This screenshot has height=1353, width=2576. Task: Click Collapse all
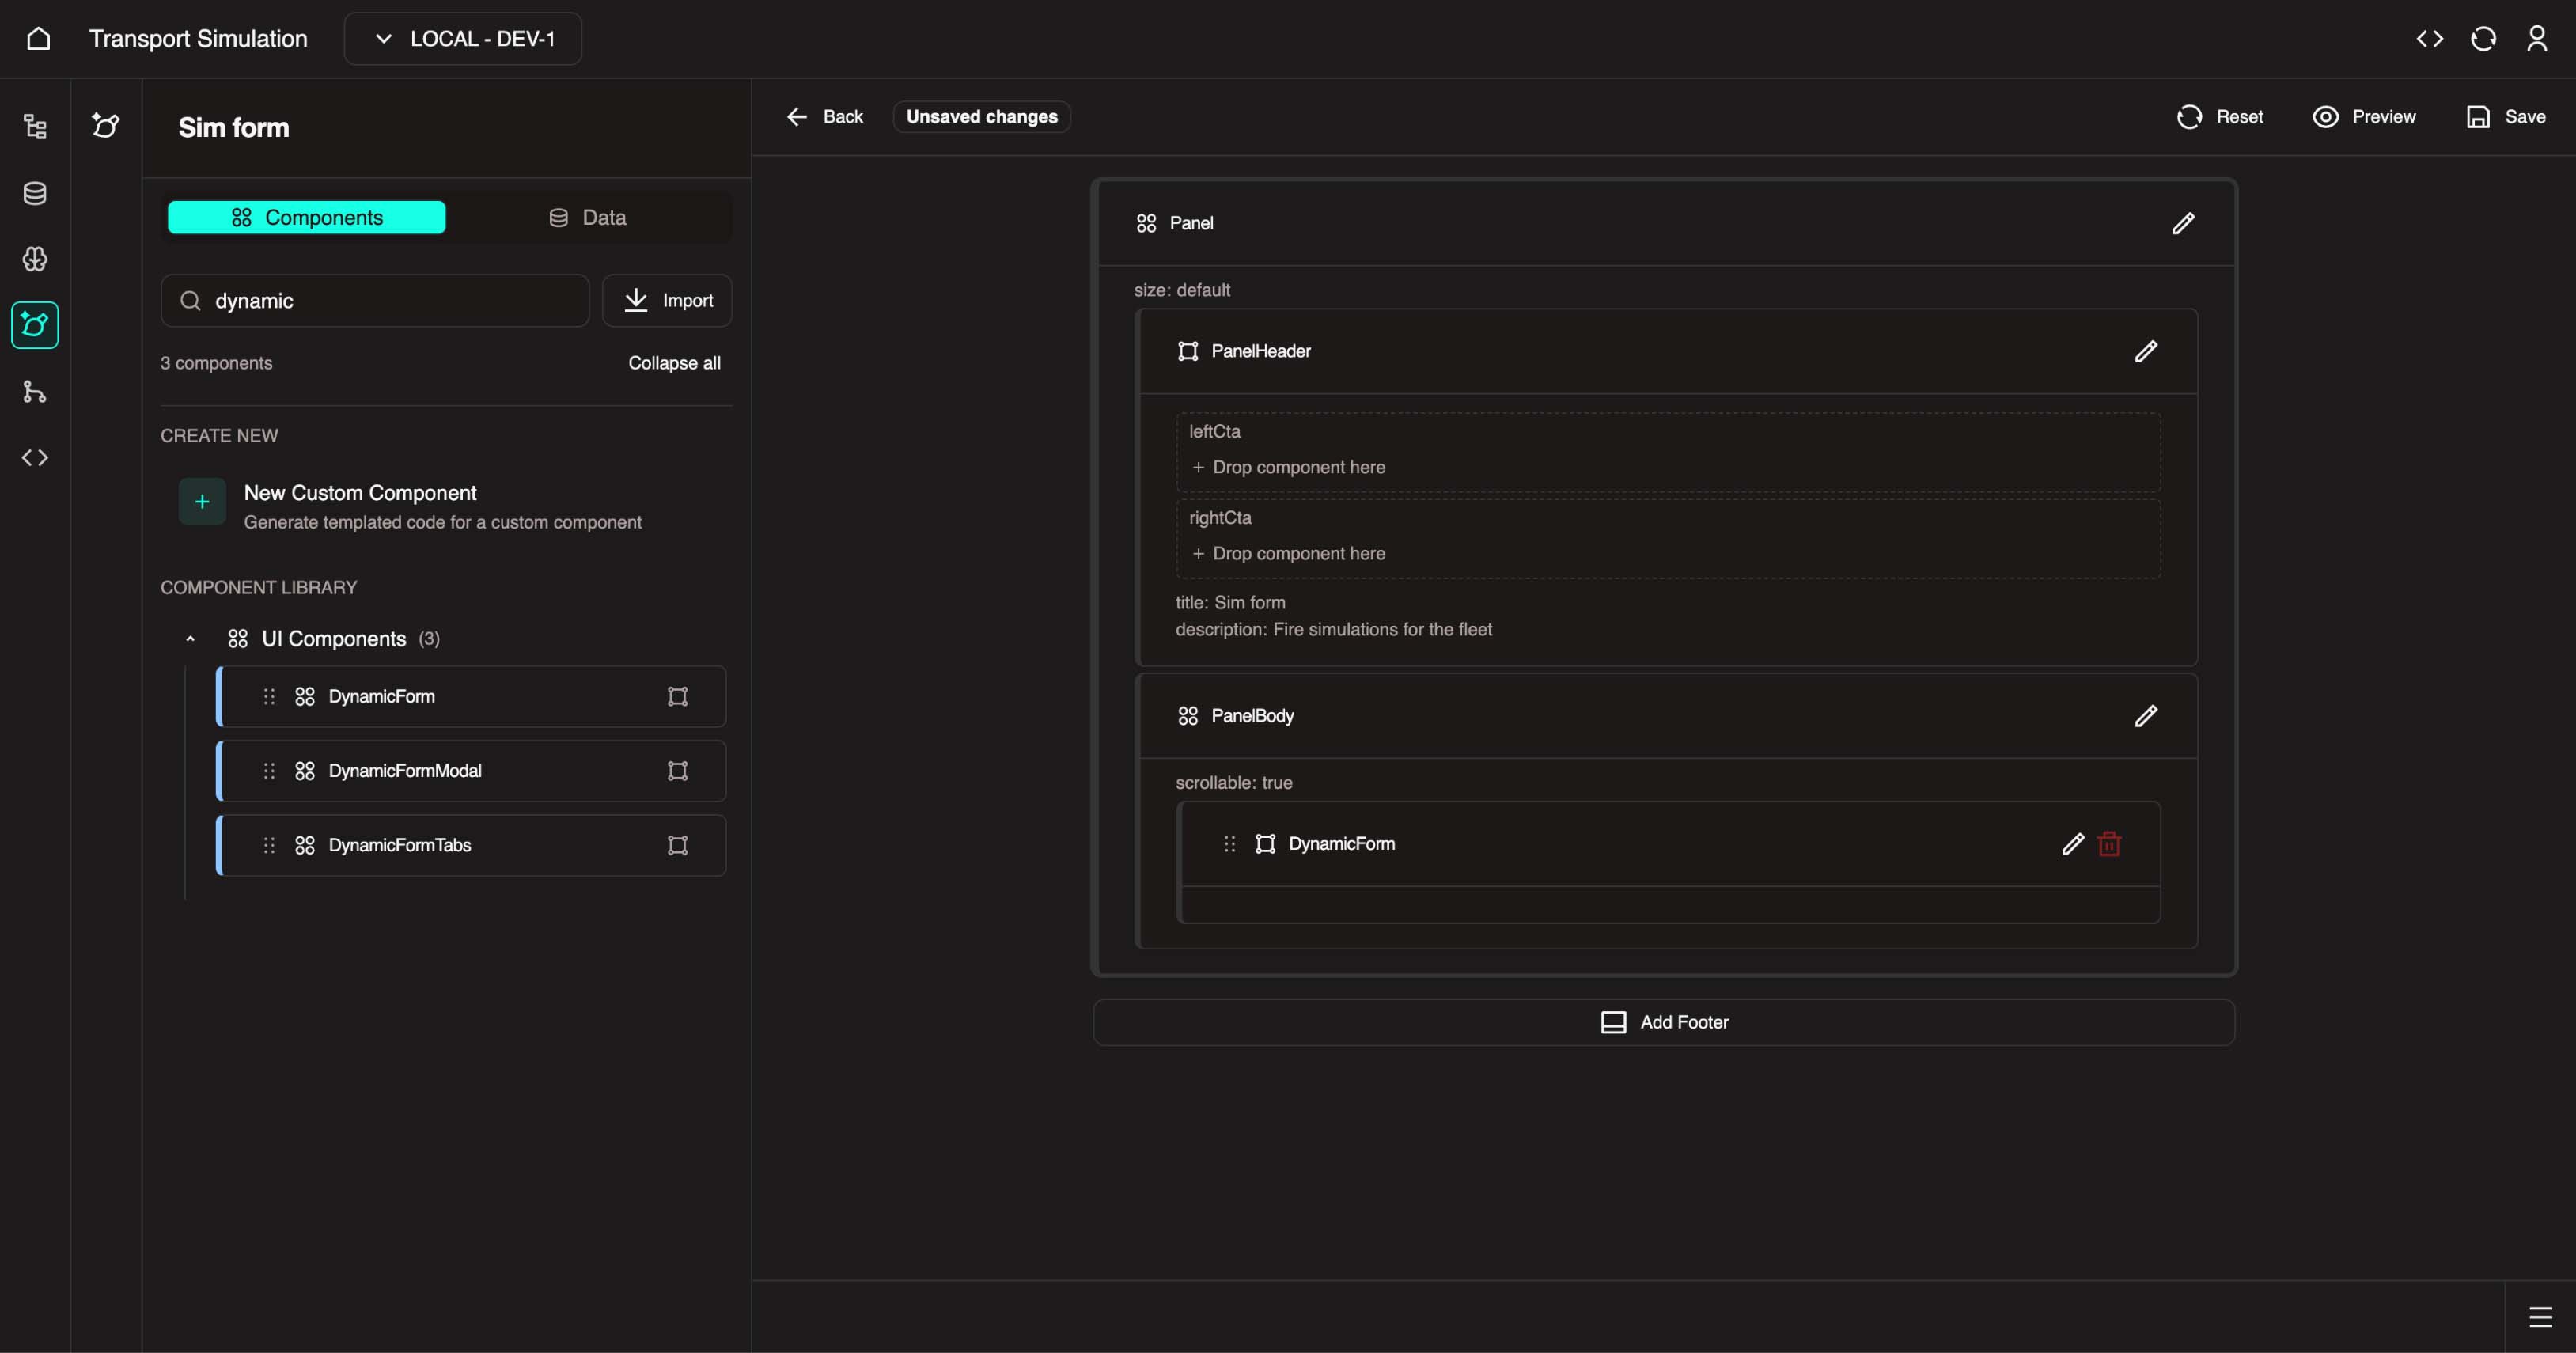pos(674,363)
